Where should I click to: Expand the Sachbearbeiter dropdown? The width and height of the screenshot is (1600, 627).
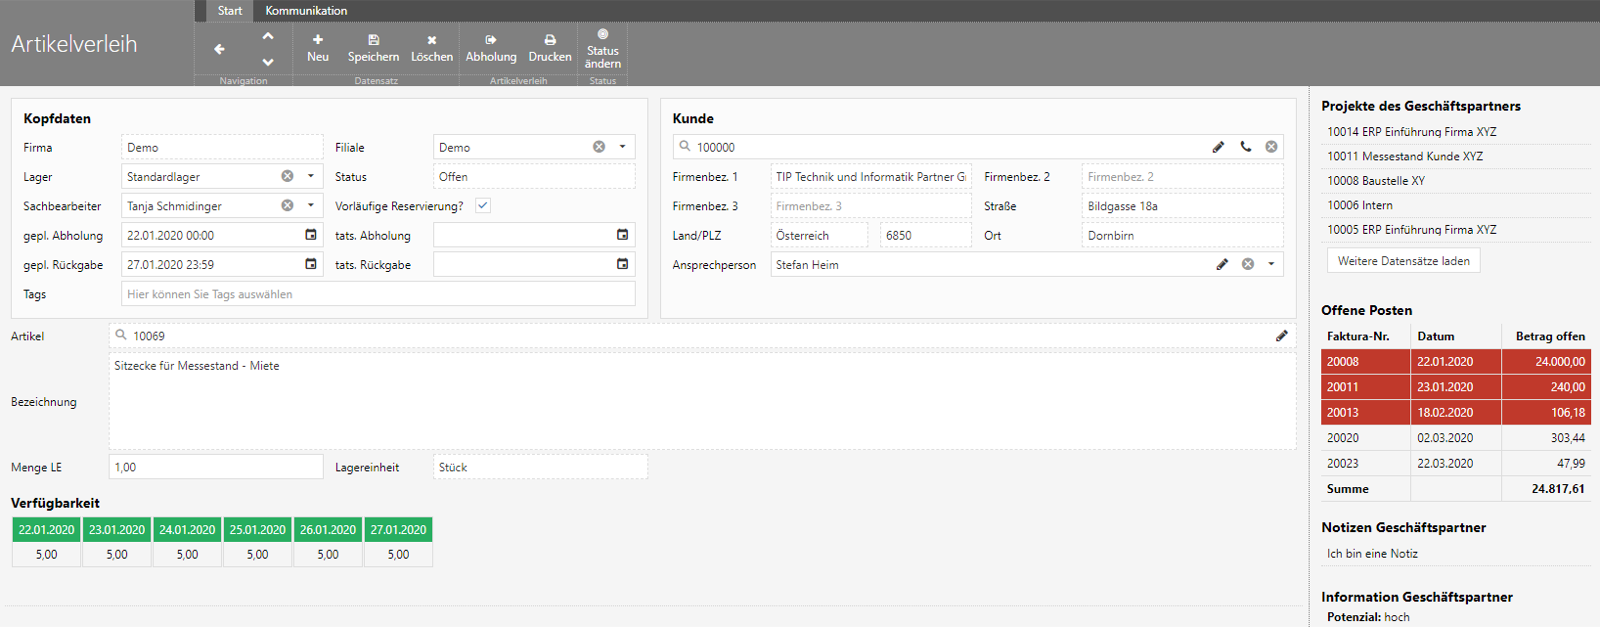tap(310, 205)
